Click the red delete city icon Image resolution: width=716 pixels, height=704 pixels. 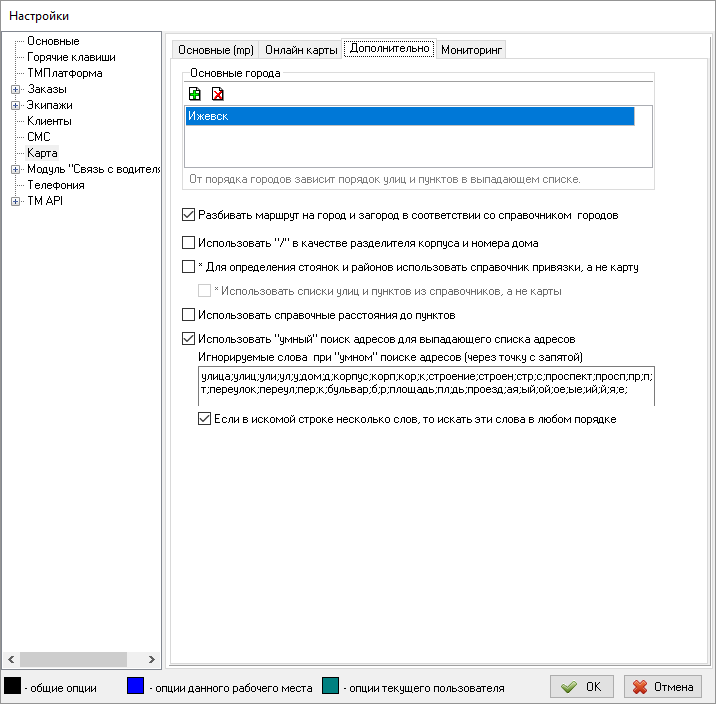[x=217, y=93]
